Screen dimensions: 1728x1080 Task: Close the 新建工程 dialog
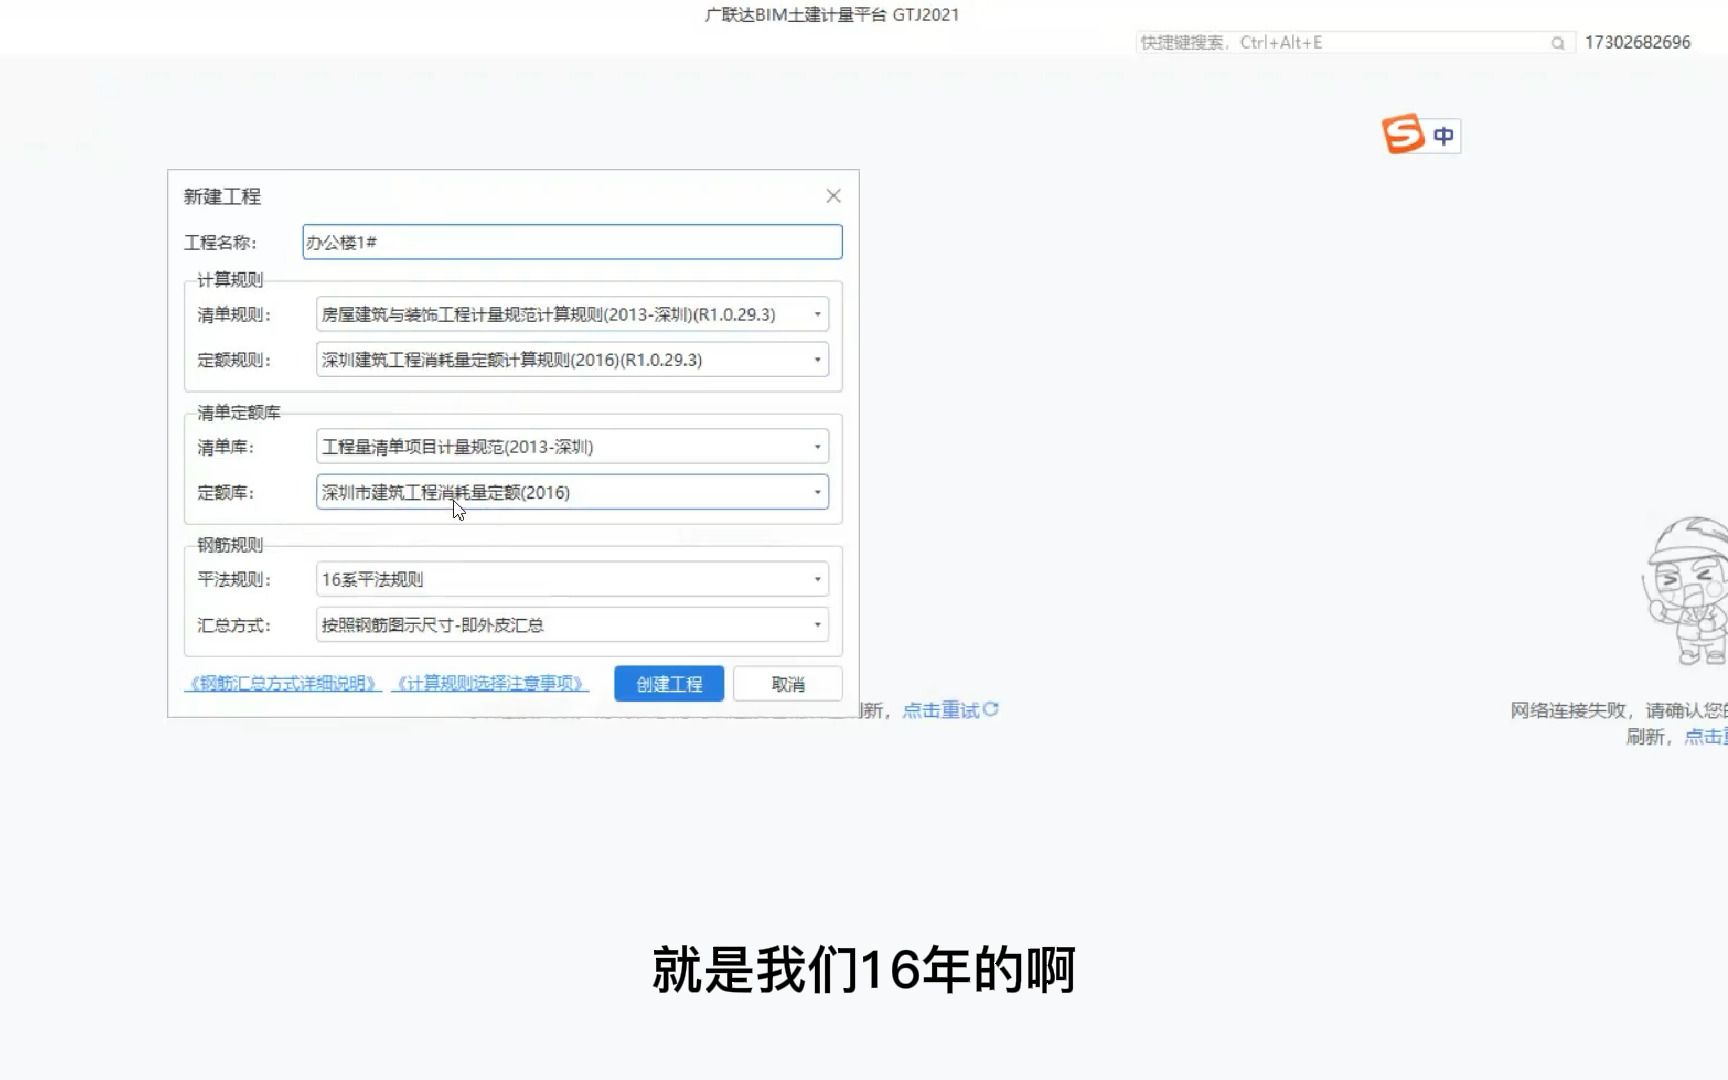tap(833, 196)
